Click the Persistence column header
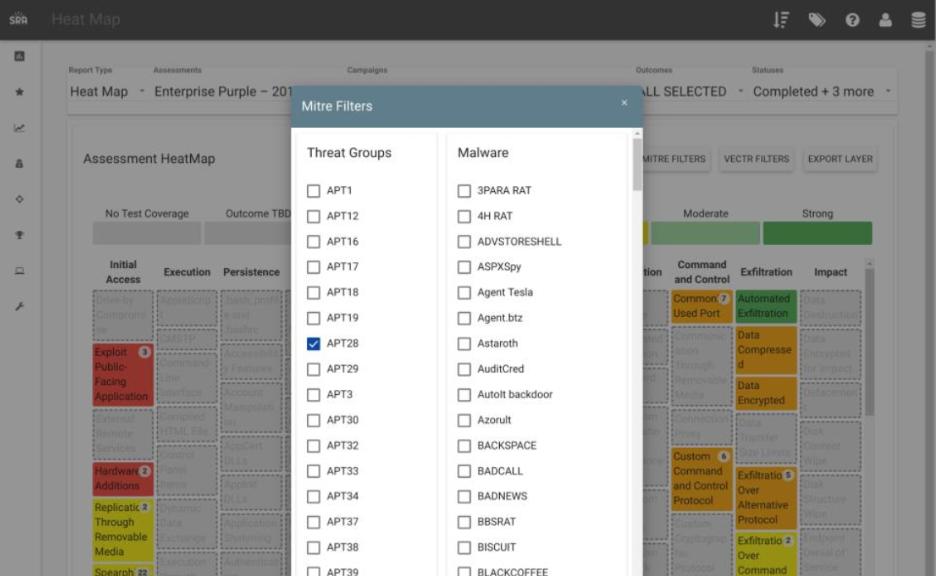 coord(251,272)
